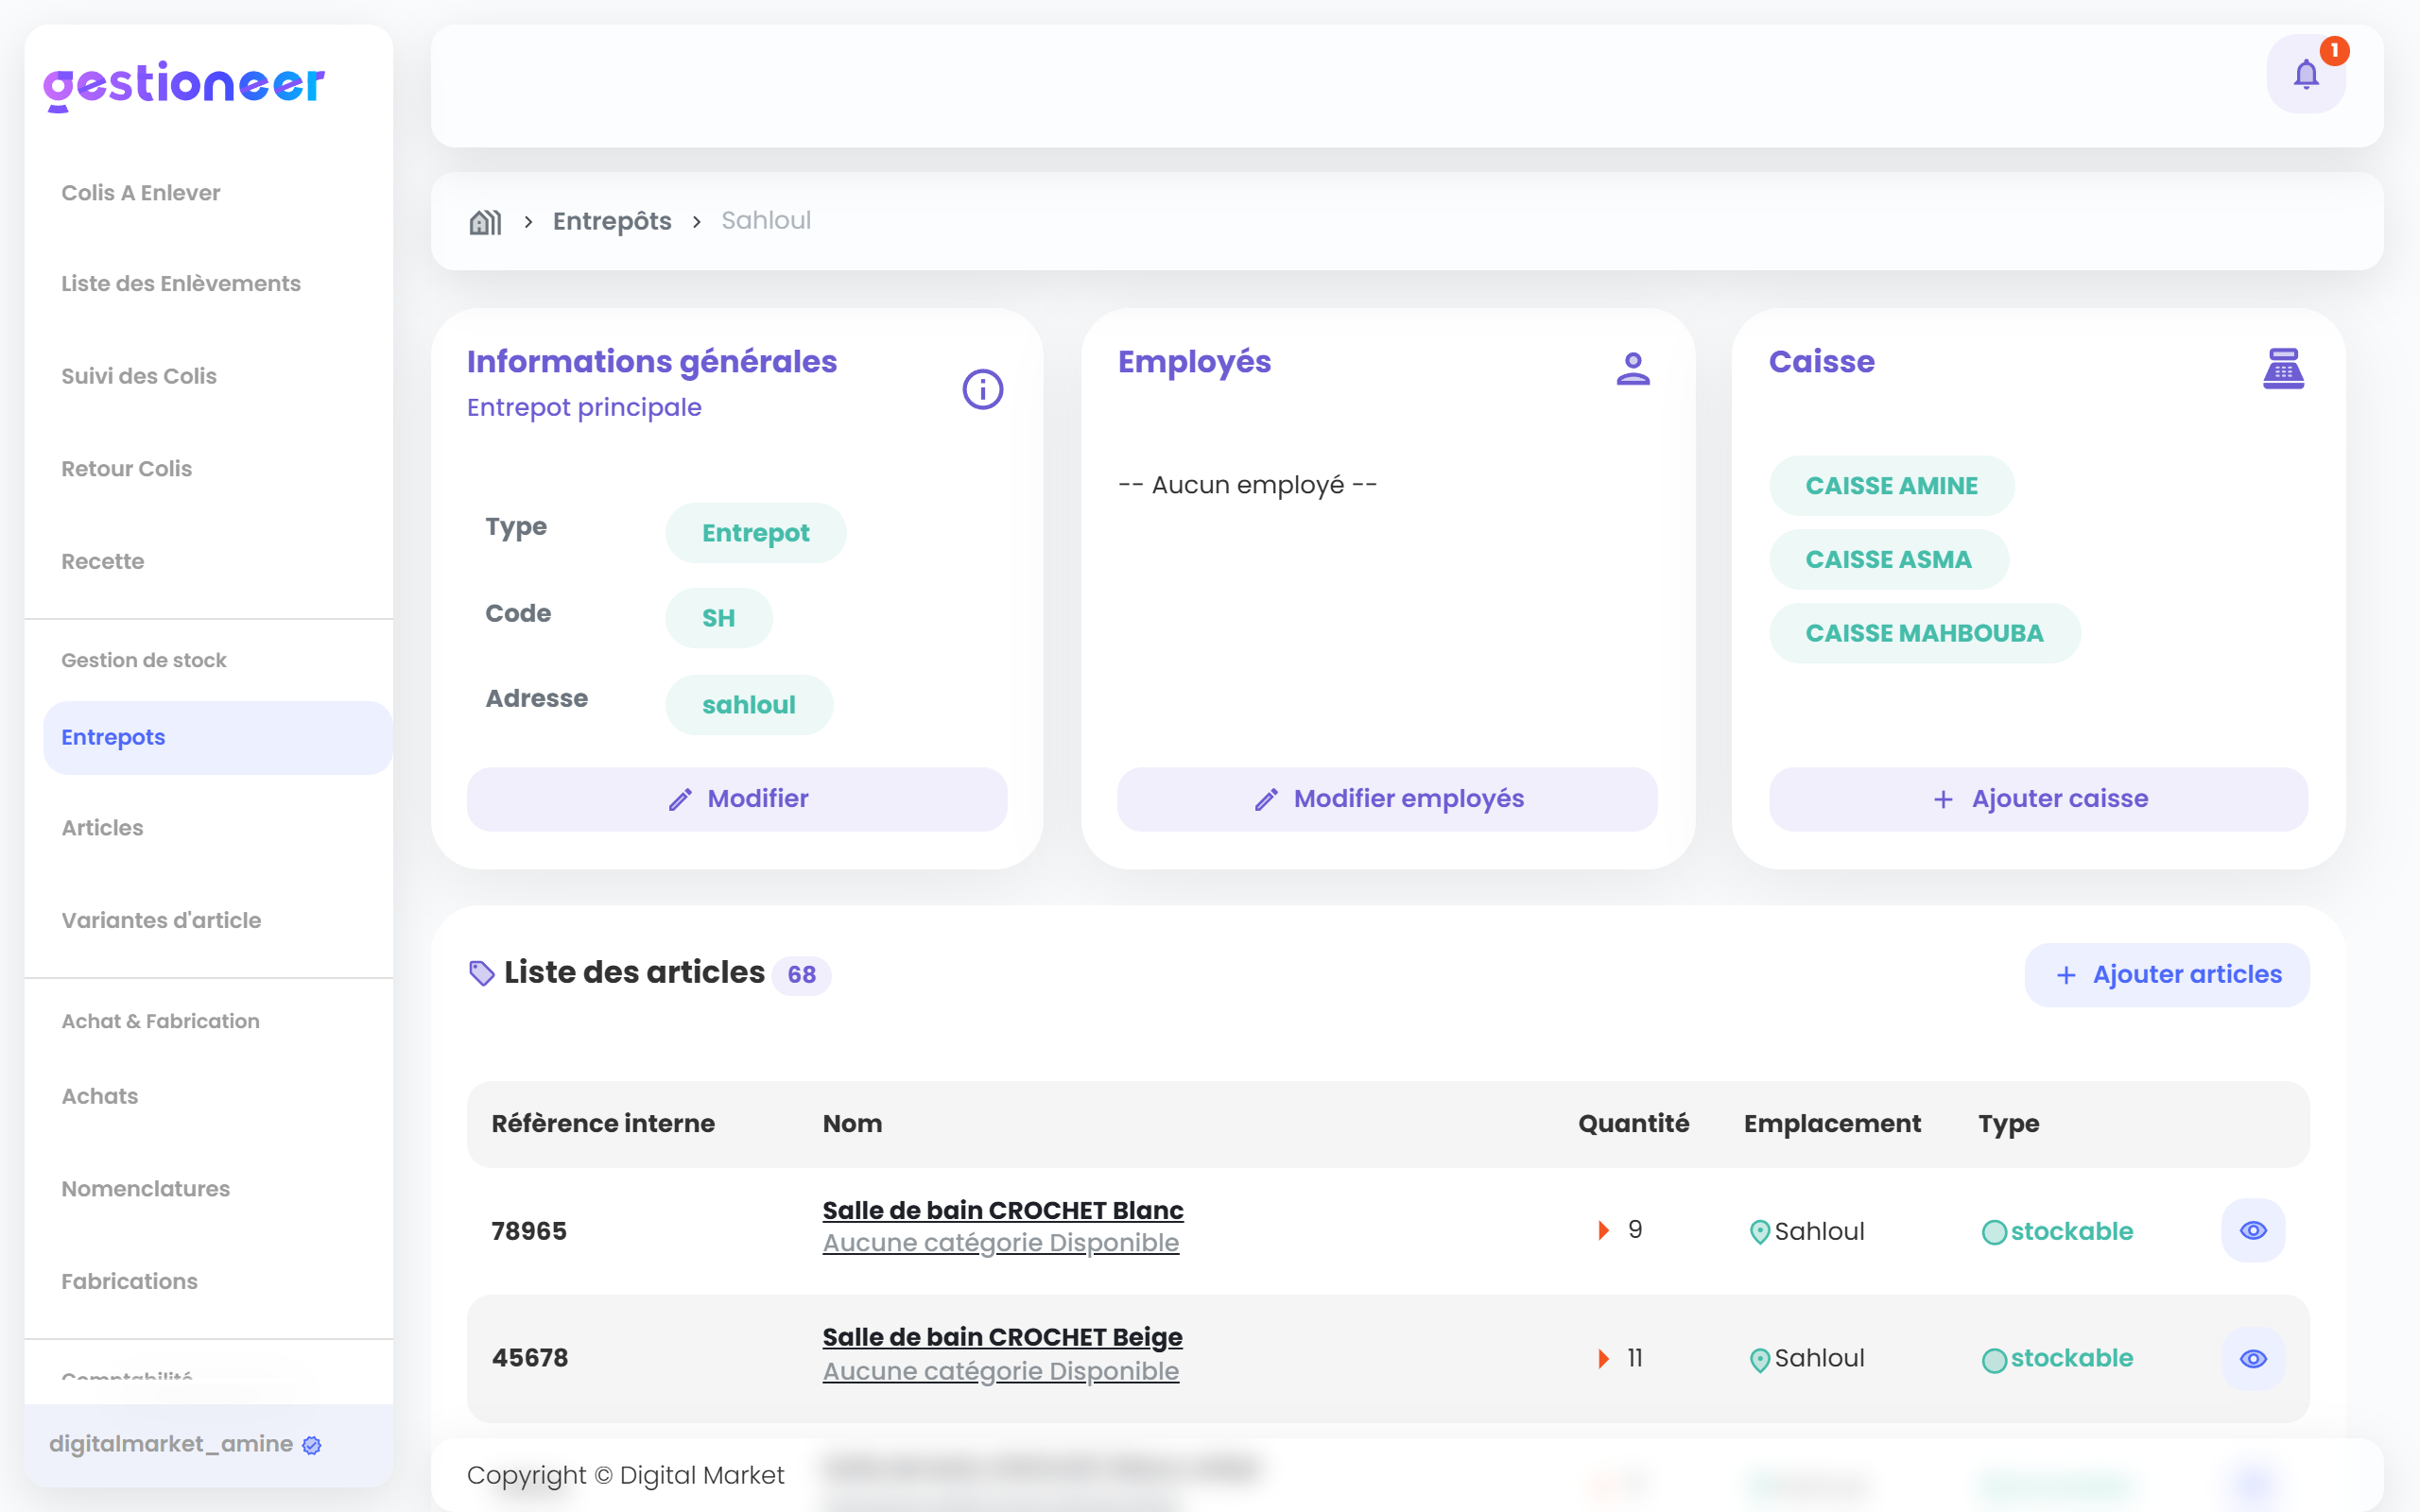
Task: Click Référence interne column header
Action: pyautogui.click(x=603, y=1124)
